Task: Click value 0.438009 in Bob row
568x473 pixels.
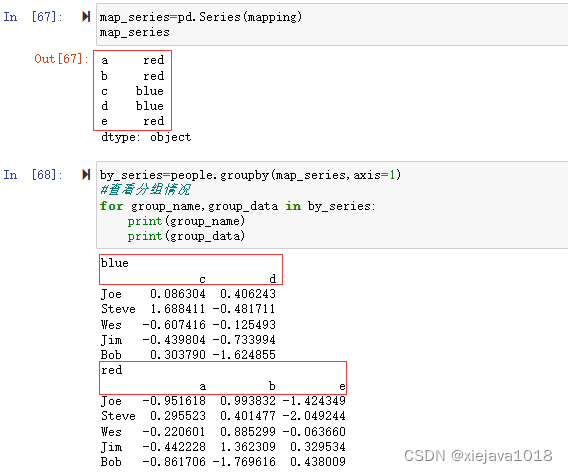Action: coord(318,462)
